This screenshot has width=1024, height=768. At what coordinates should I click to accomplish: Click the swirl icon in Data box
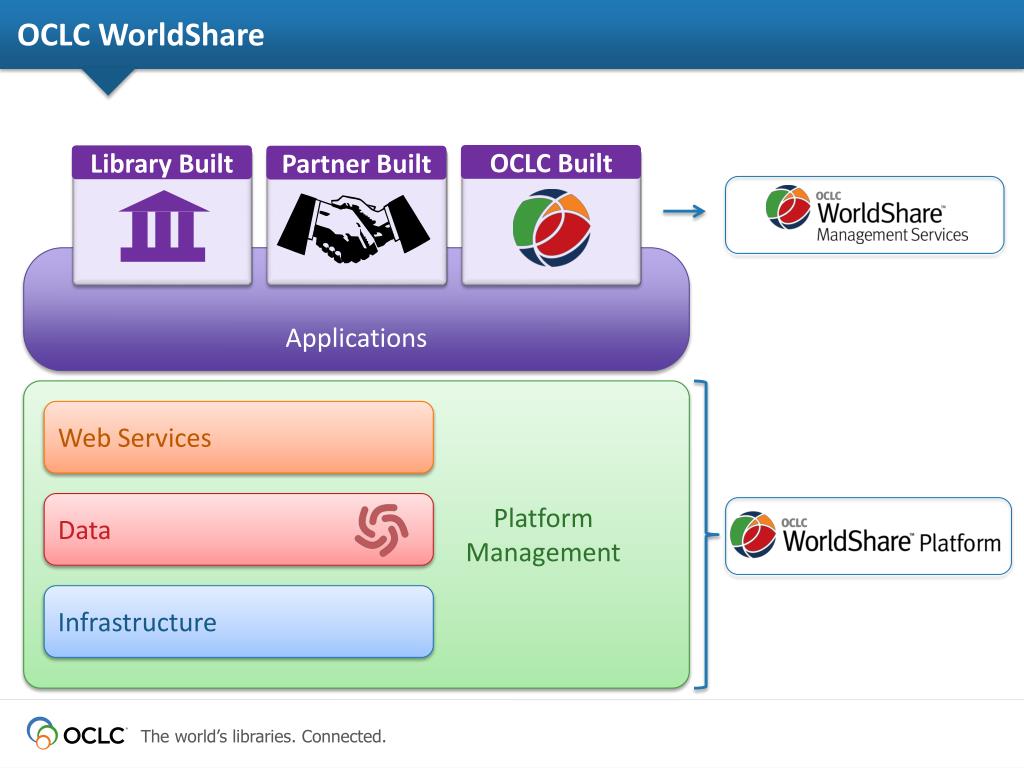point(382,530)
